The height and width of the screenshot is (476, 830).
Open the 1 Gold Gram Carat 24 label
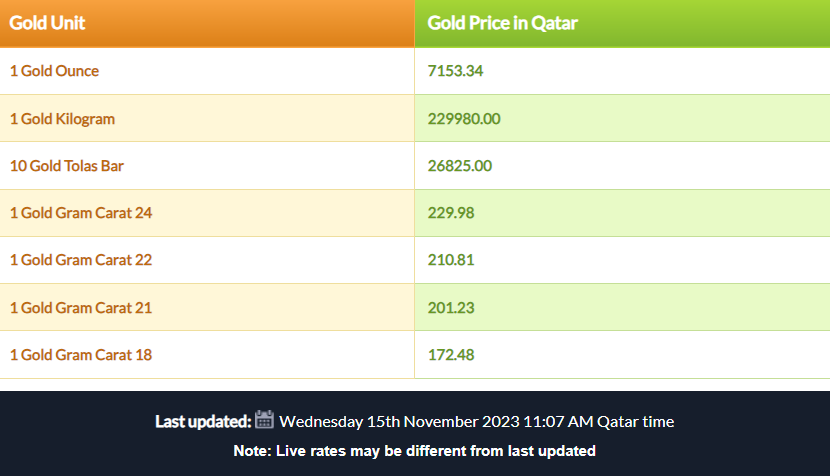80,213
